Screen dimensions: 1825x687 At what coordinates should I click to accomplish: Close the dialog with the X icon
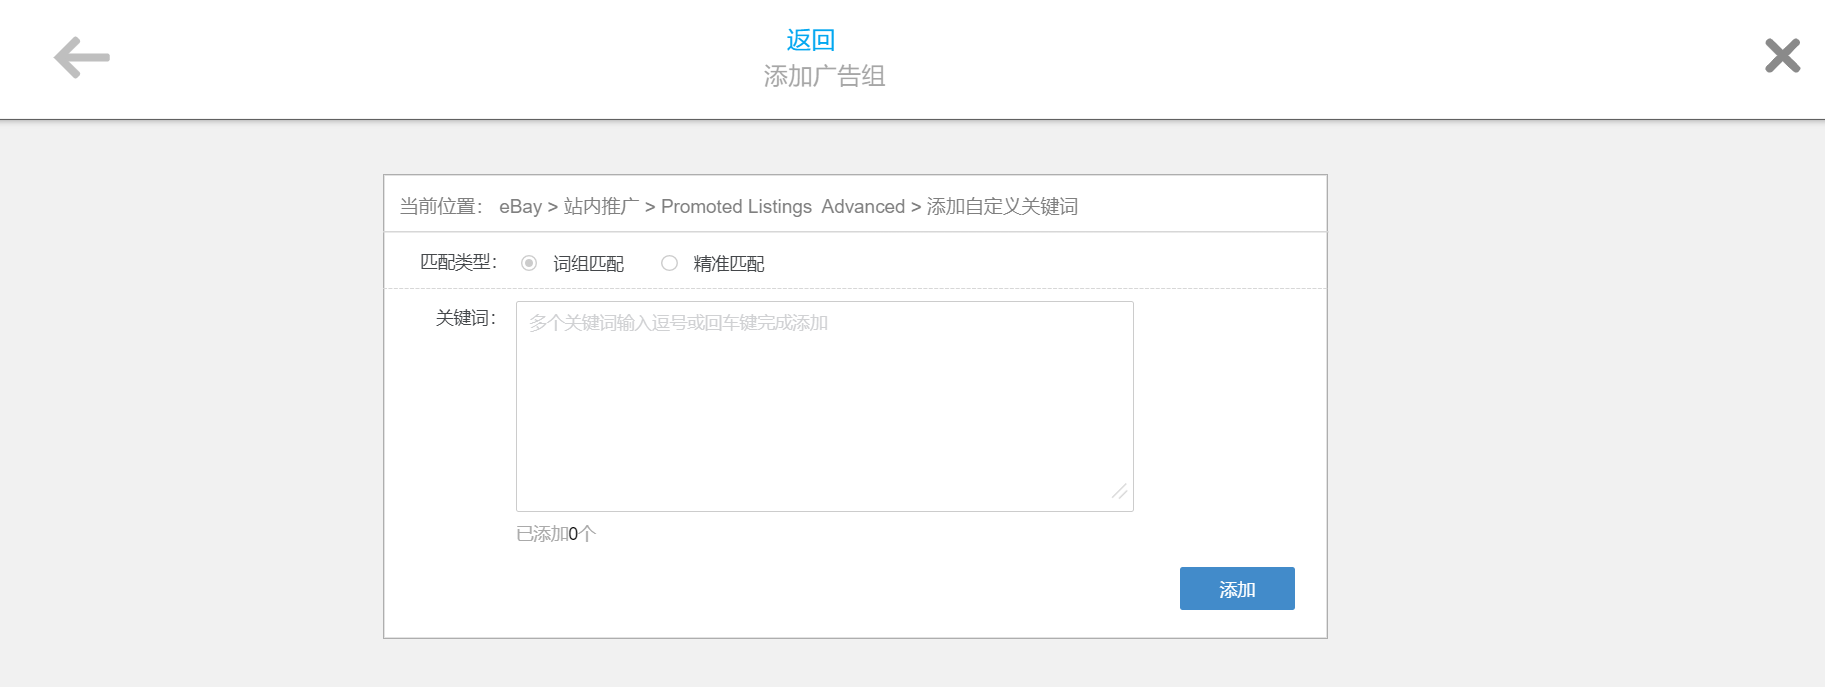[1782, 56]
